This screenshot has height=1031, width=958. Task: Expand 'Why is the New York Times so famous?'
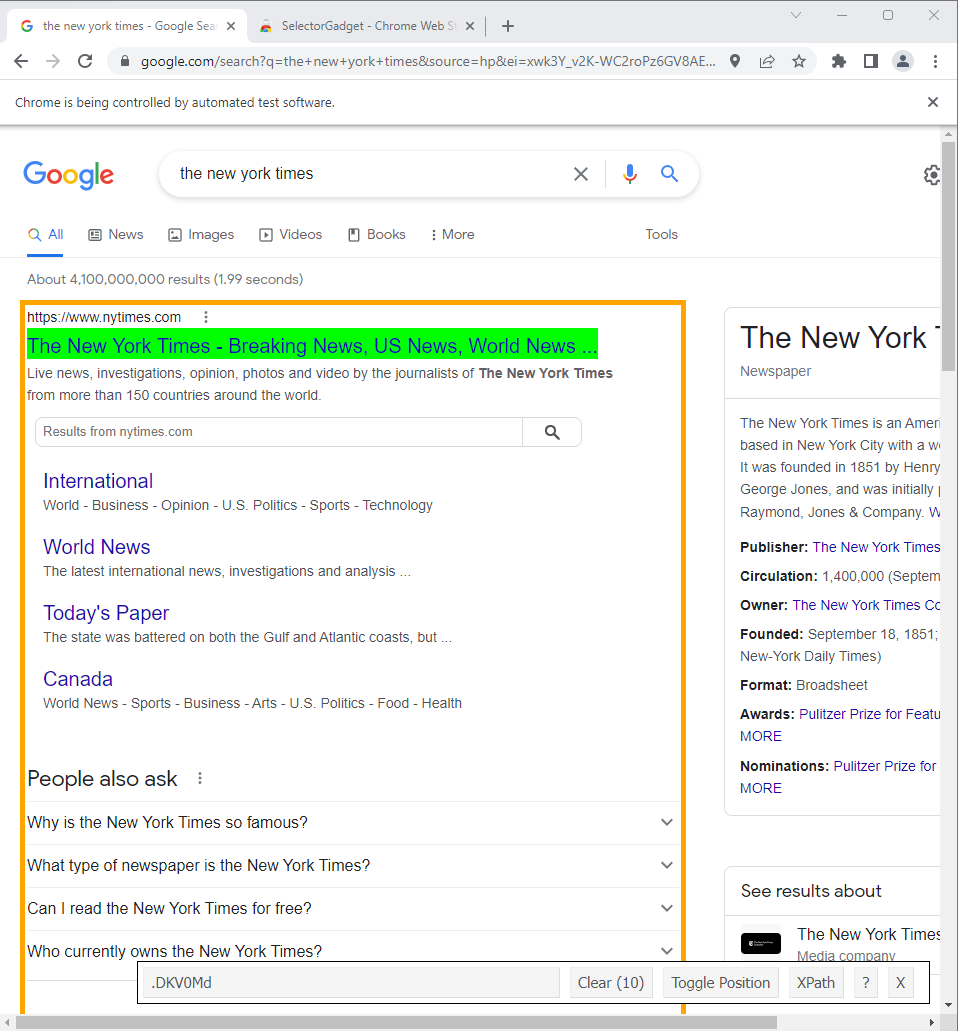coord(352,823)
